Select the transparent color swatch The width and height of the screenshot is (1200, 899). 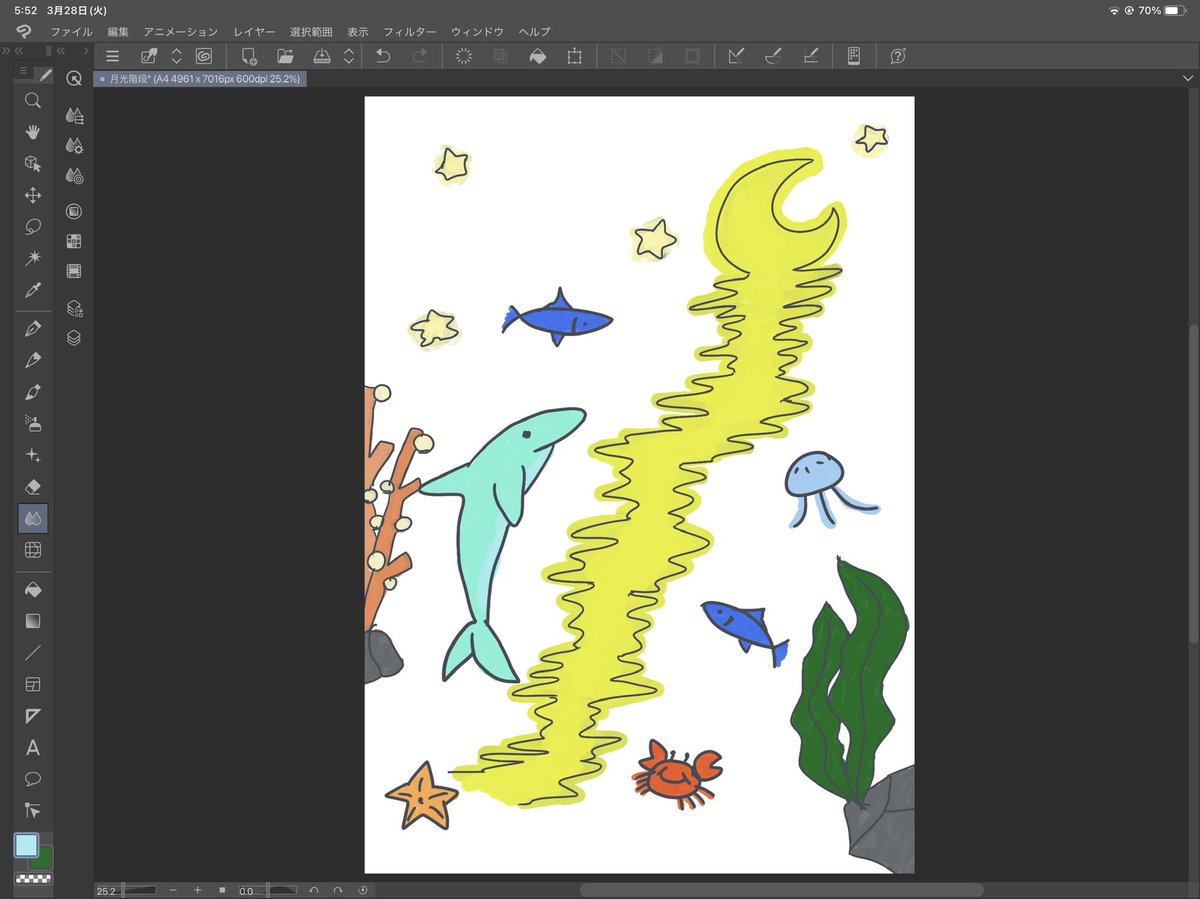click(x=33, y=879)
